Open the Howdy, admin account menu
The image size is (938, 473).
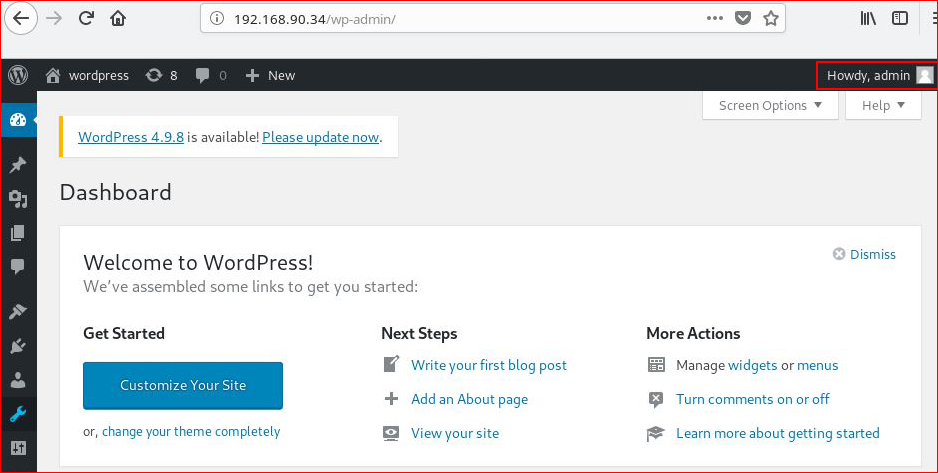pos(876,75)
